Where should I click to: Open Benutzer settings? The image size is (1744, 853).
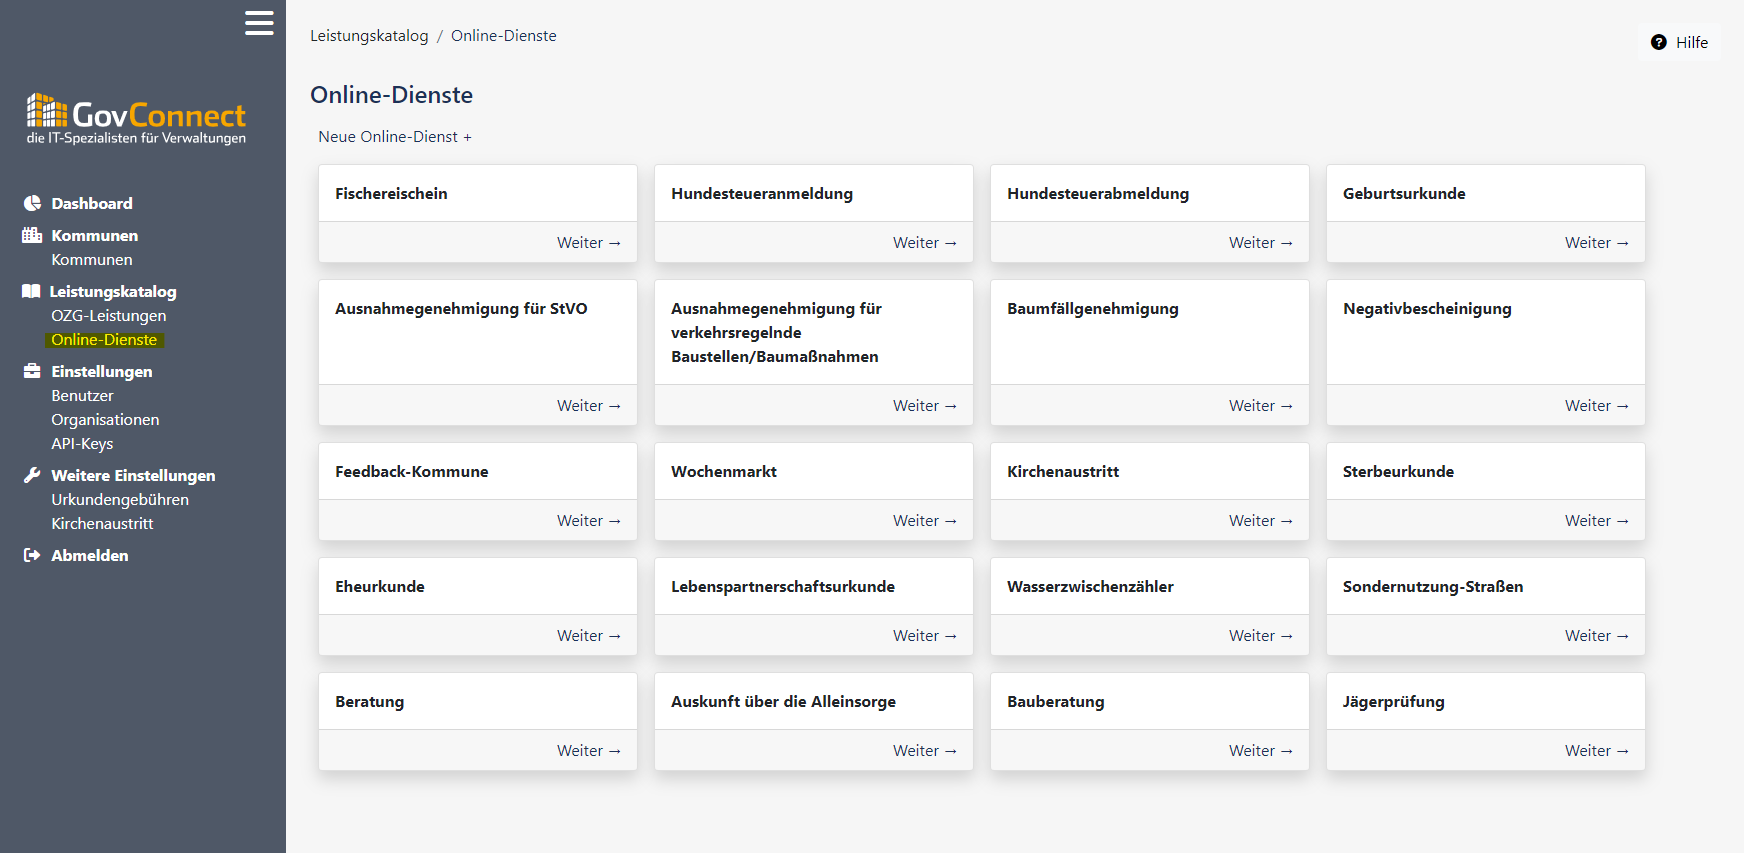(83, 395)
